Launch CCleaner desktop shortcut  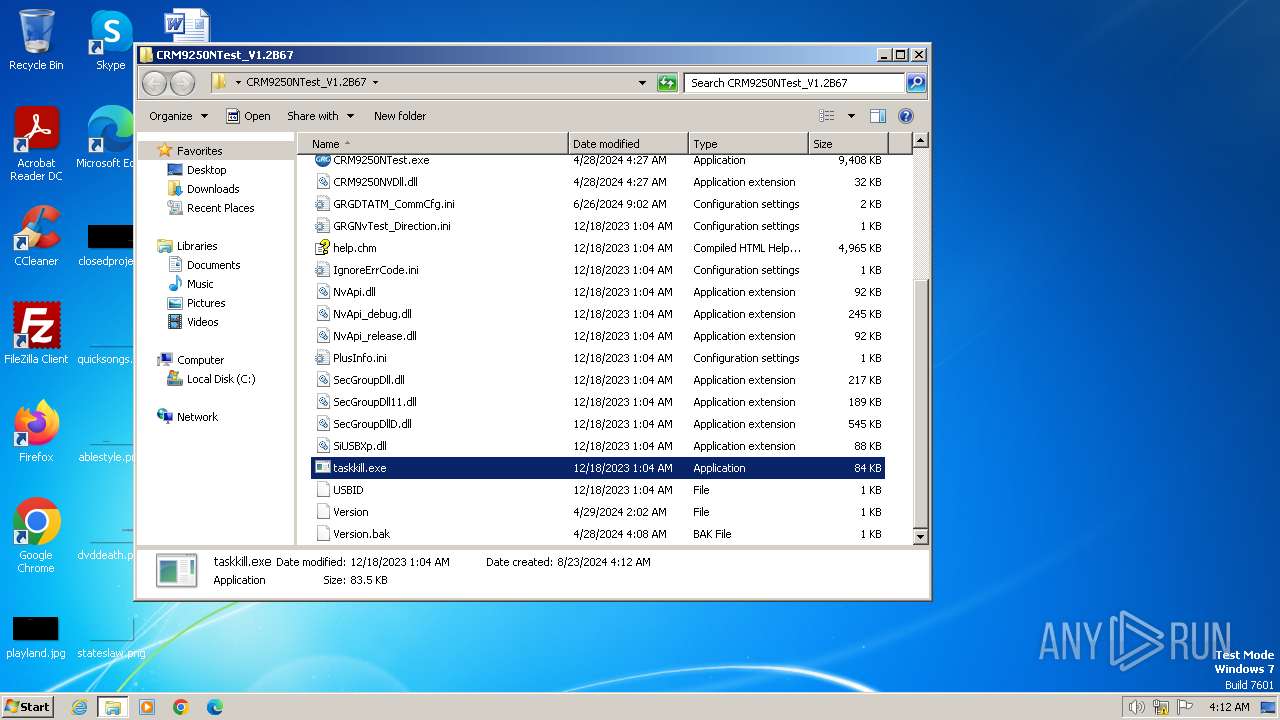coord(36,236)
